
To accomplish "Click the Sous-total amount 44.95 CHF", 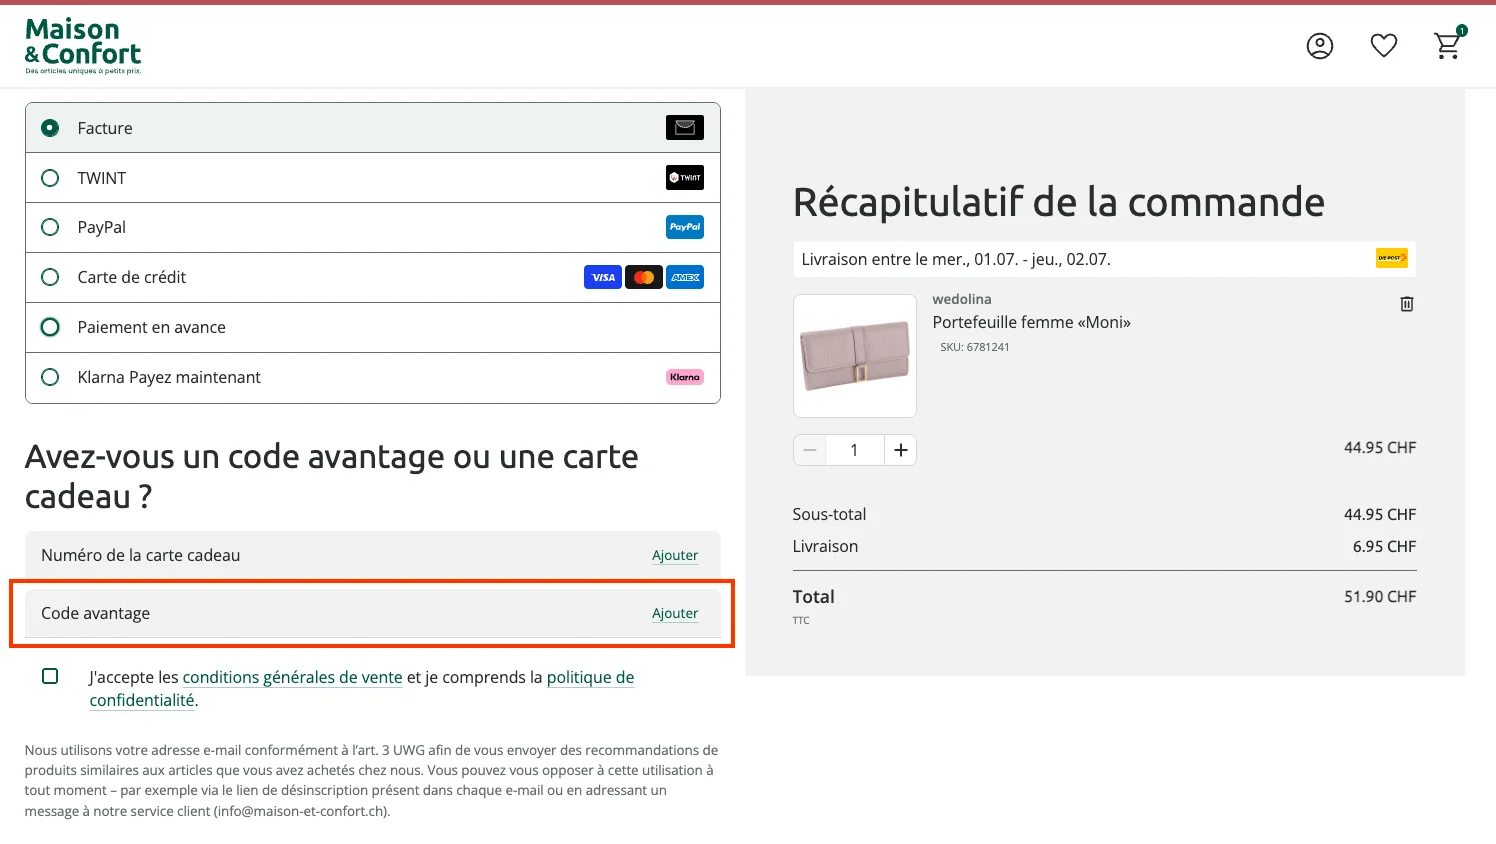I will coord(1380,514).
